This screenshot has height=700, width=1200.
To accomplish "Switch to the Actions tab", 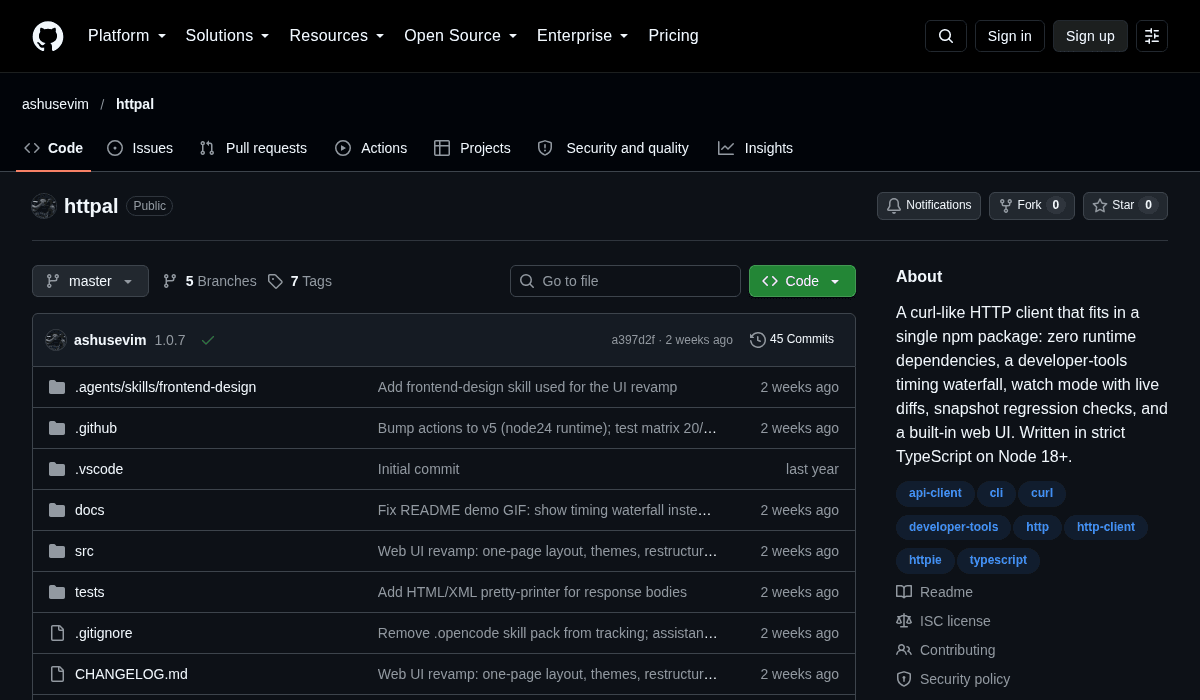I will click(x=371, y=148).
